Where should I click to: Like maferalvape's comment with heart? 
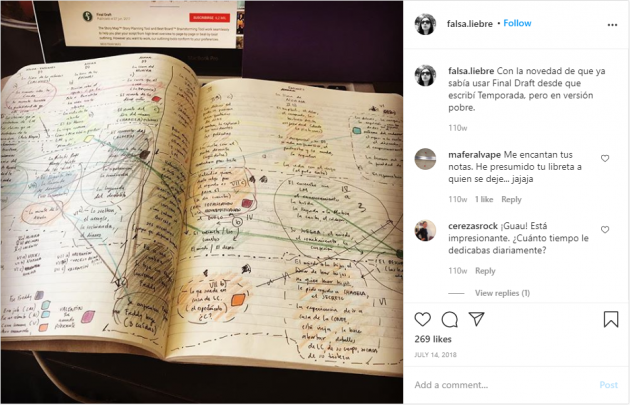pyautogui.click(x=605, y=158)
